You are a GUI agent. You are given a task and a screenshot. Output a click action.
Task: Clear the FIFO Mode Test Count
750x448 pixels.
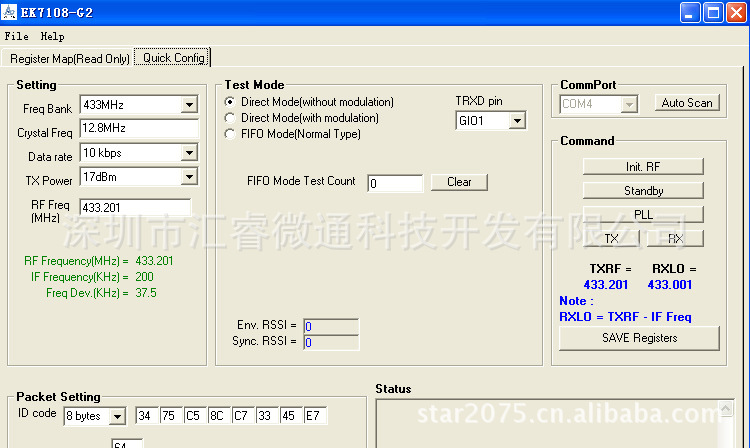point(459,182)
